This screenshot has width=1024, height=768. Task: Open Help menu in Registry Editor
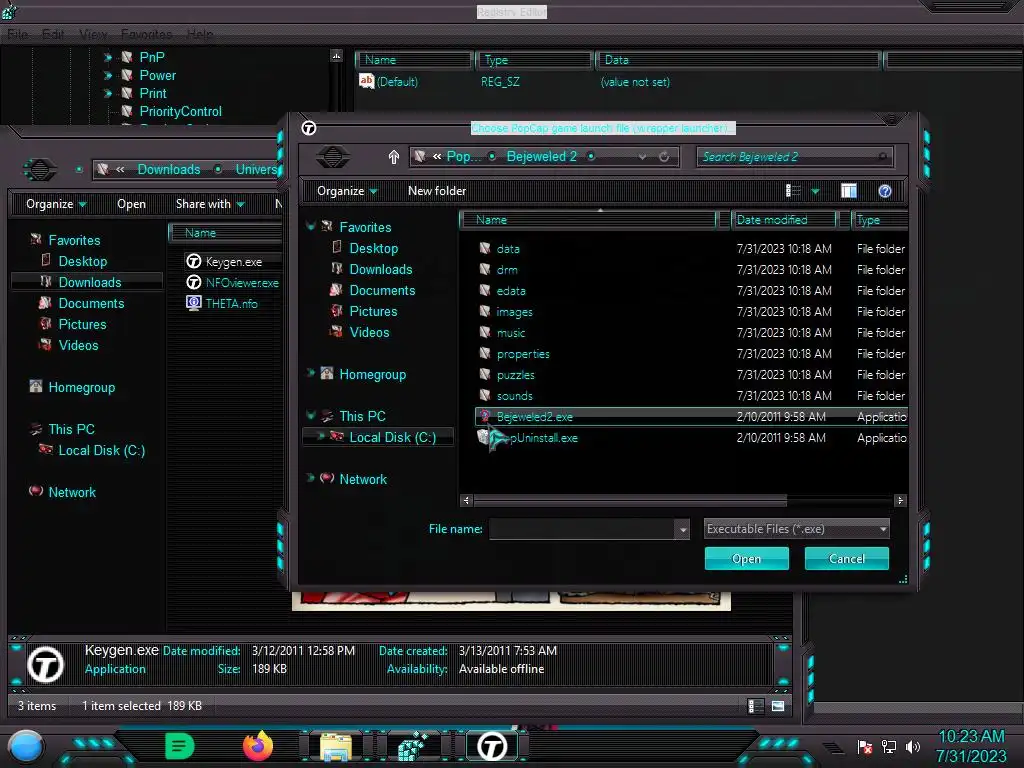(200, 34)
